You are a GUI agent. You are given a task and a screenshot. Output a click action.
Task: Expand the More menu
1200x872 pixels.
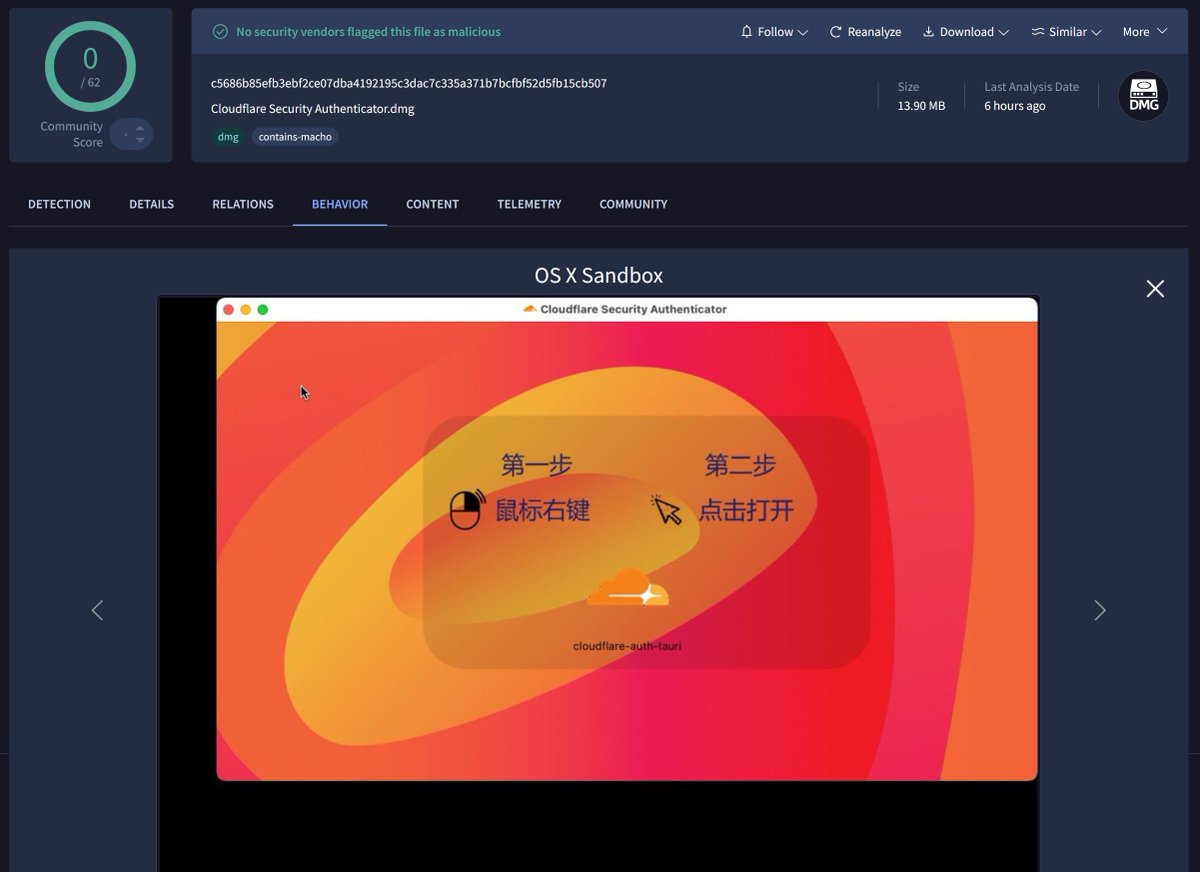[x=1145, y=32]
